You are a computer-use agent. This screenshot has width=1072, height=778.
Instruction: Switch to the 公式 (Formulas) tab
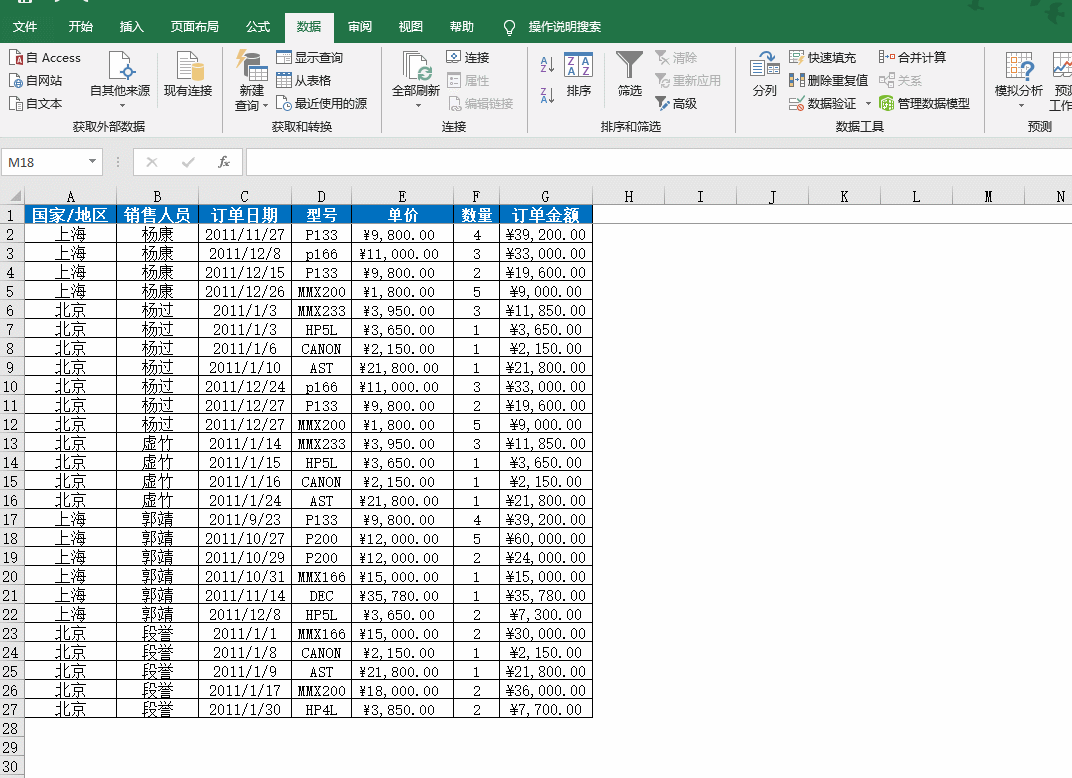click(x=258, y=27)
